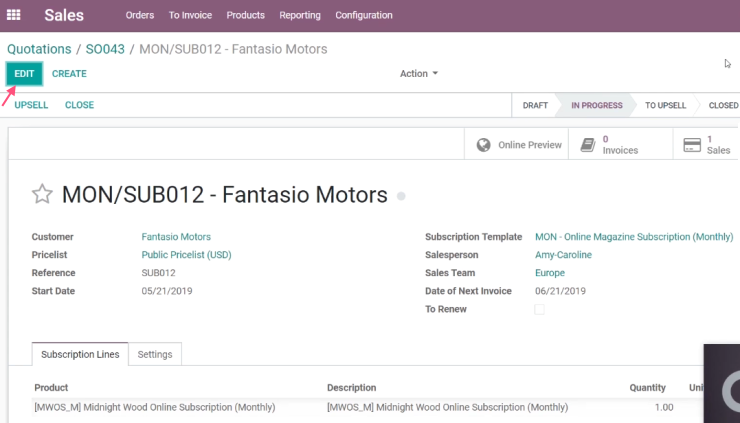Select the Closed stage
This screenshot has width=740, height=423.
point(723,105)
